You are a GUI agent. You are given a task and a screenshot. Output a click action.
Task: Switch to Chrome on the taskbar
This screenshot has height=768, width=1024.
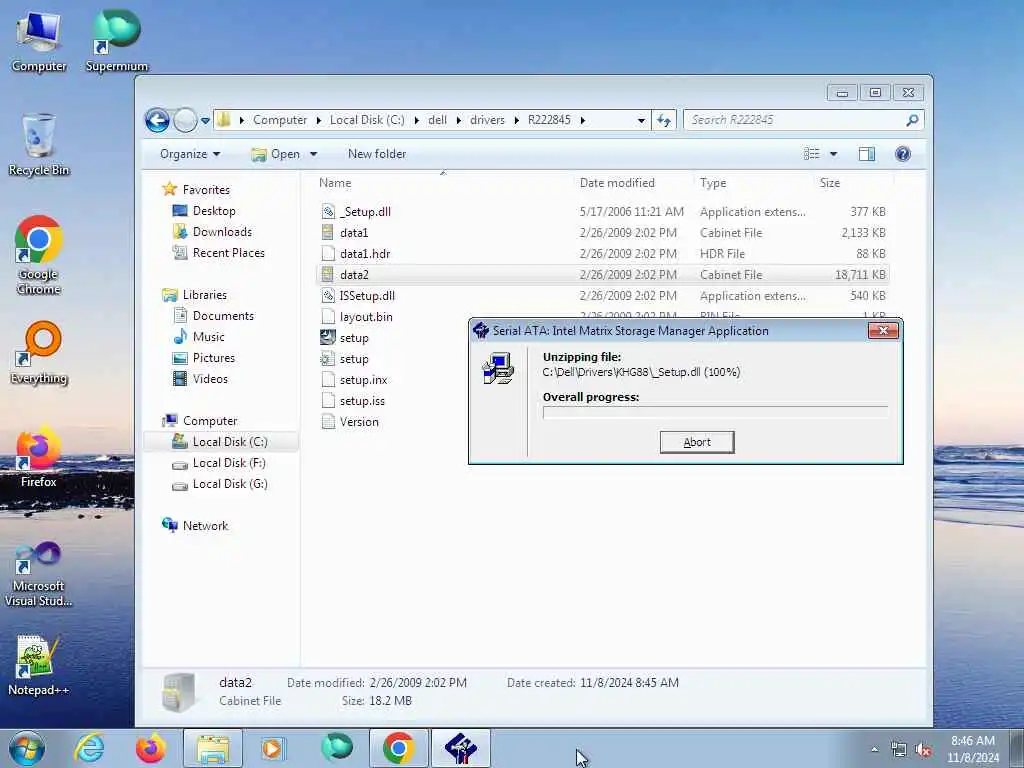(x=398, y=748)
